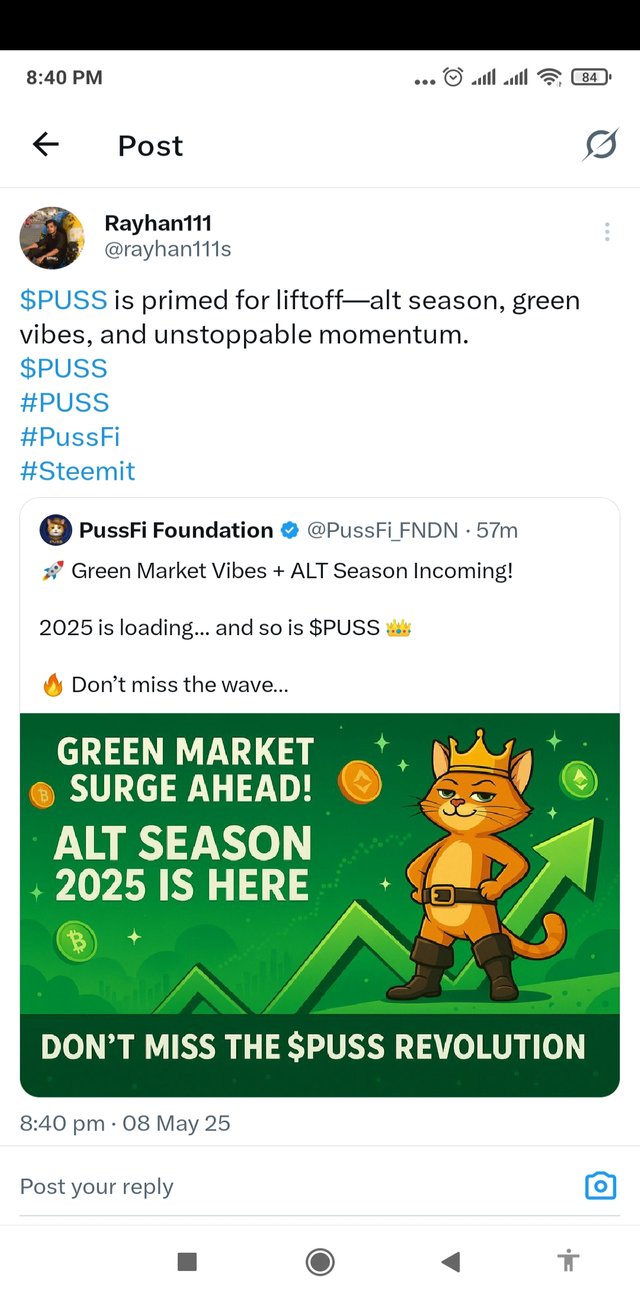Tap the back arrow icon
Image resolution: width=640 pixels, height=1299 pixels.
(x=46, y=145)
